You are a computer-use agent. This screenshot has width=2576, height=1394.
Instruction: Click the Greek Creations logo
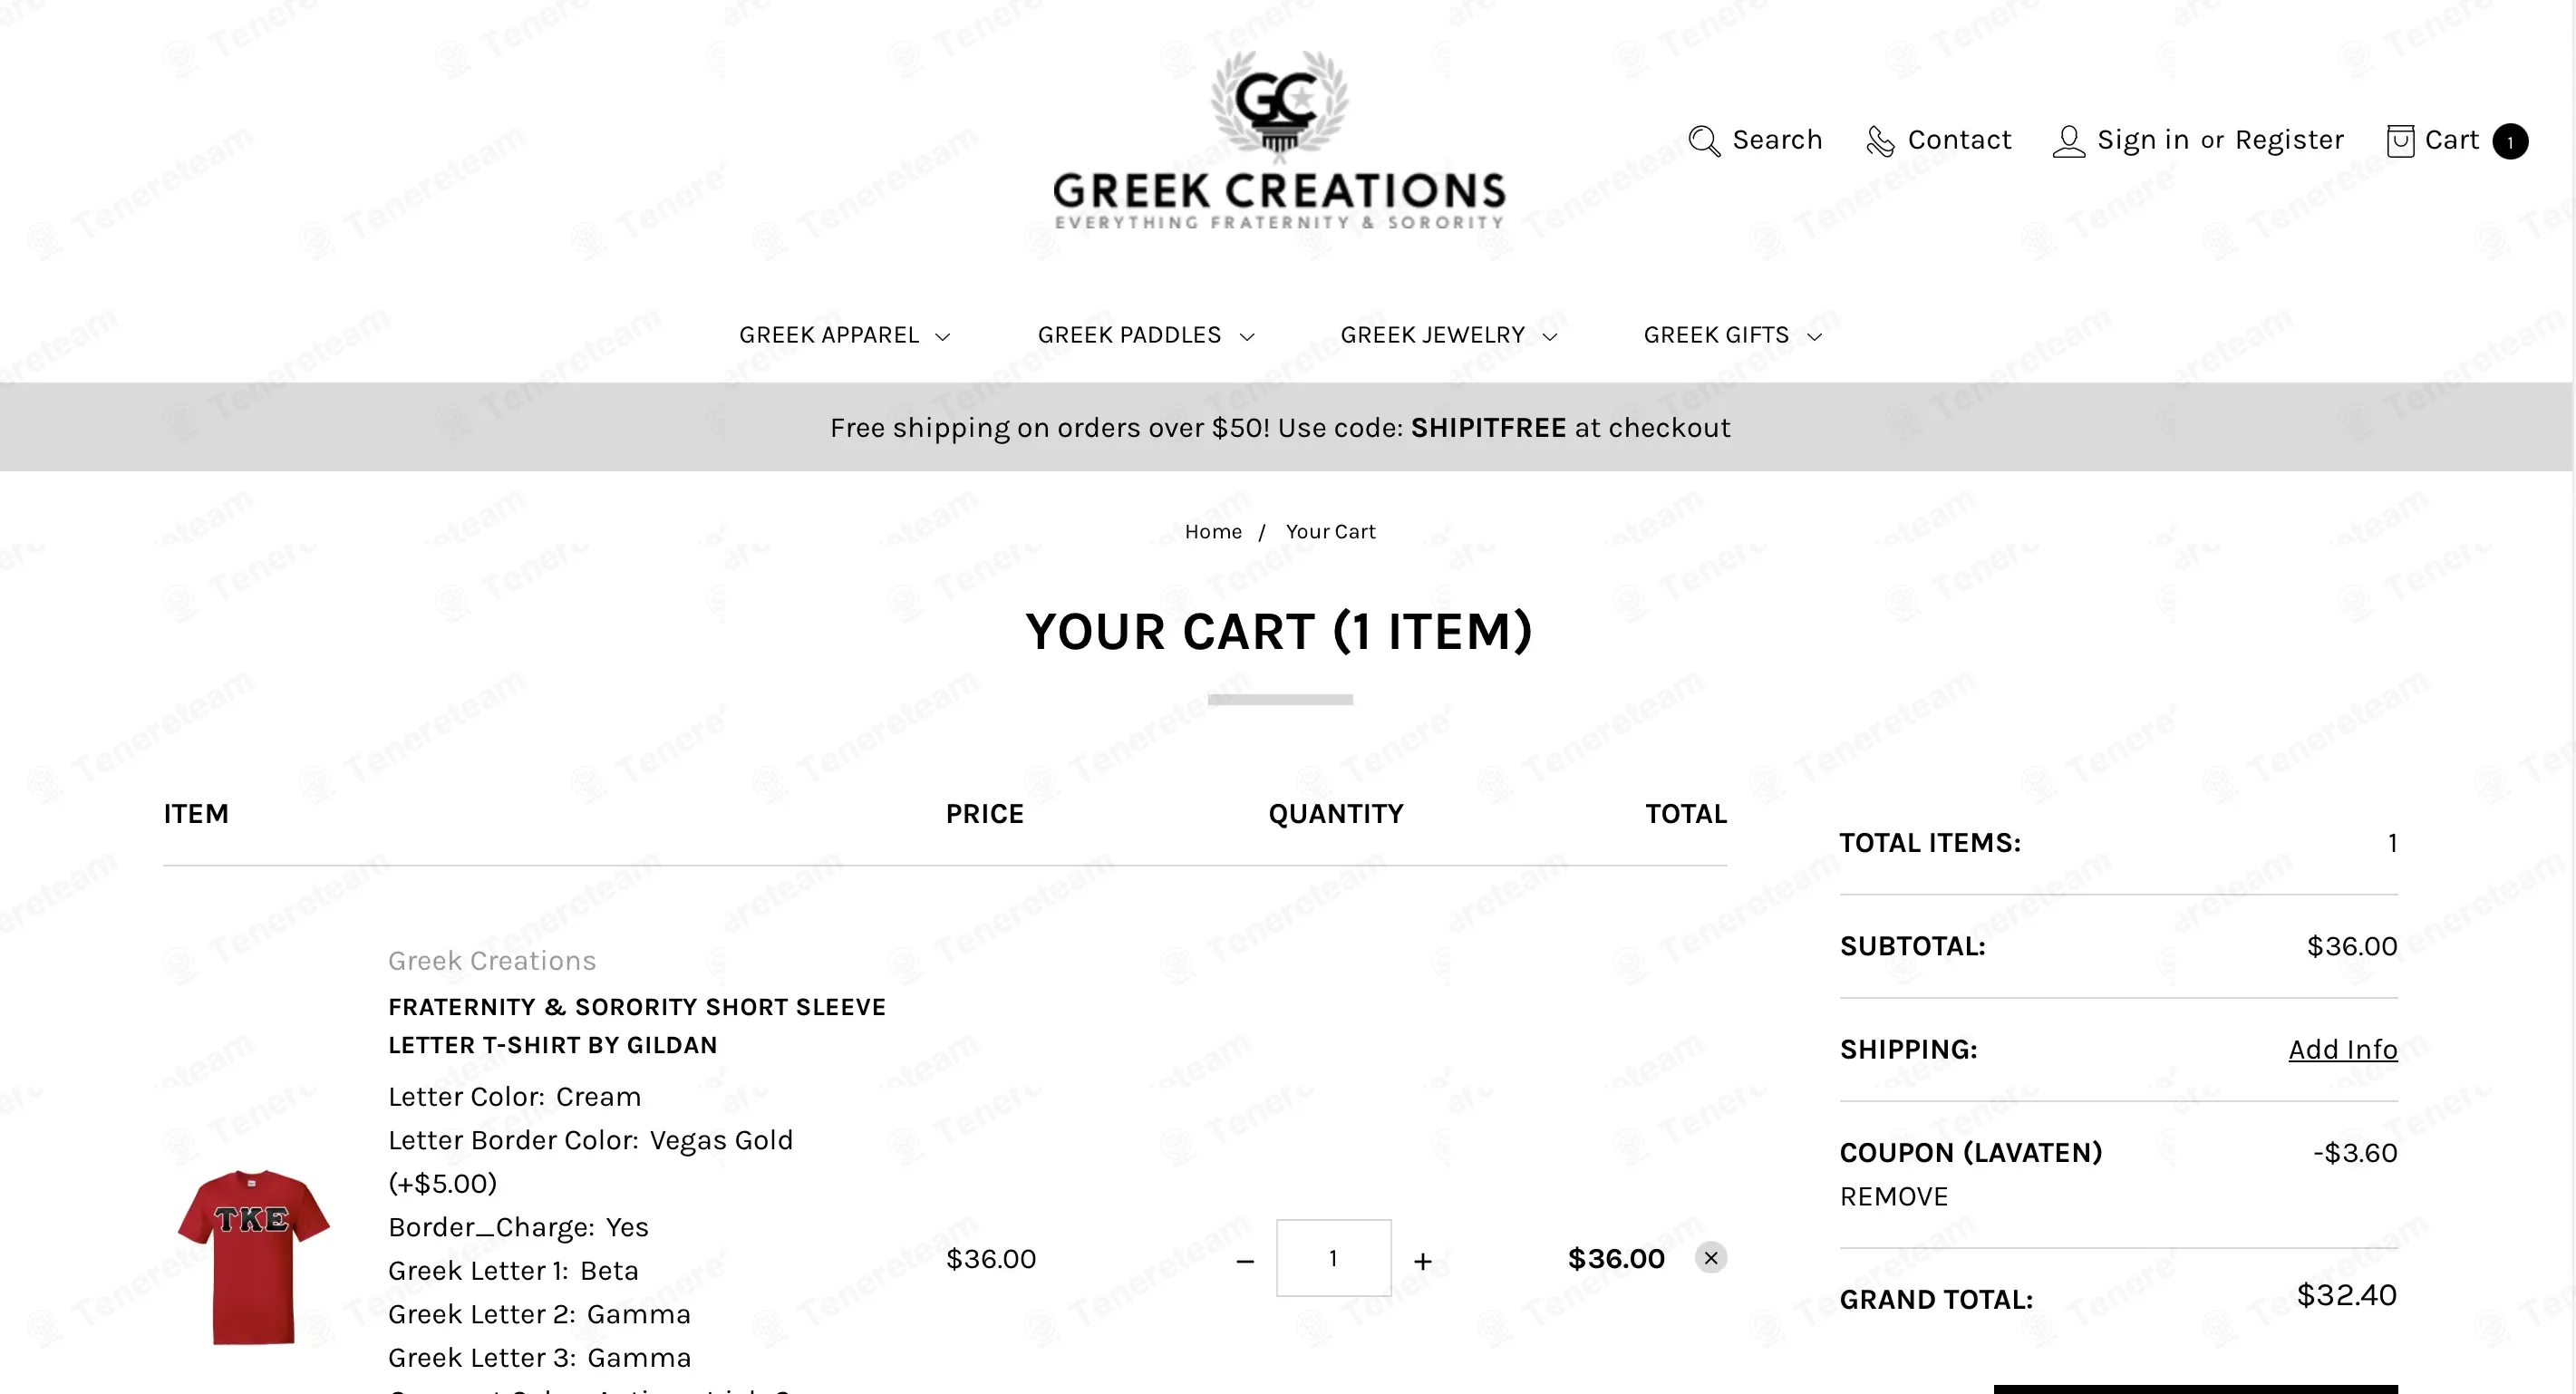[1279, 140]
